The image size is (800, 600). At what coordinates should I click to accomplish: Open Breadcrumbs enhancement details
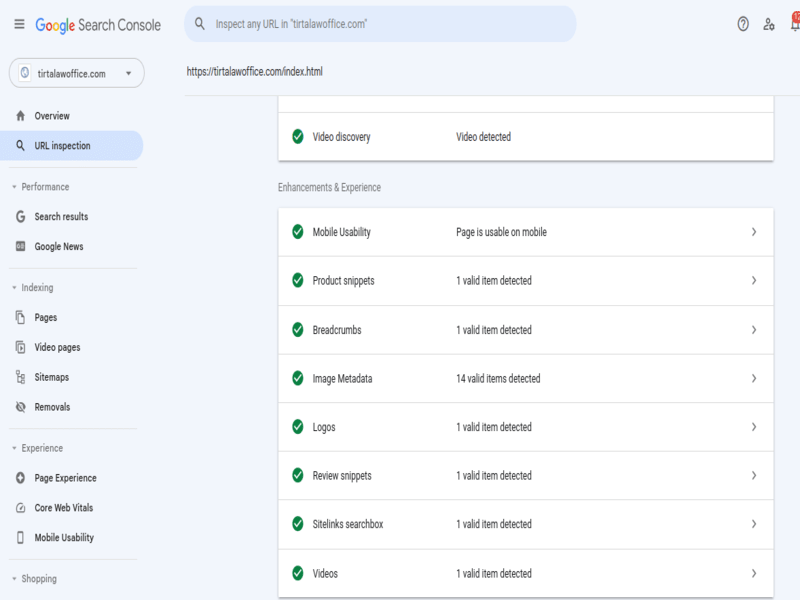click(525, 330)
